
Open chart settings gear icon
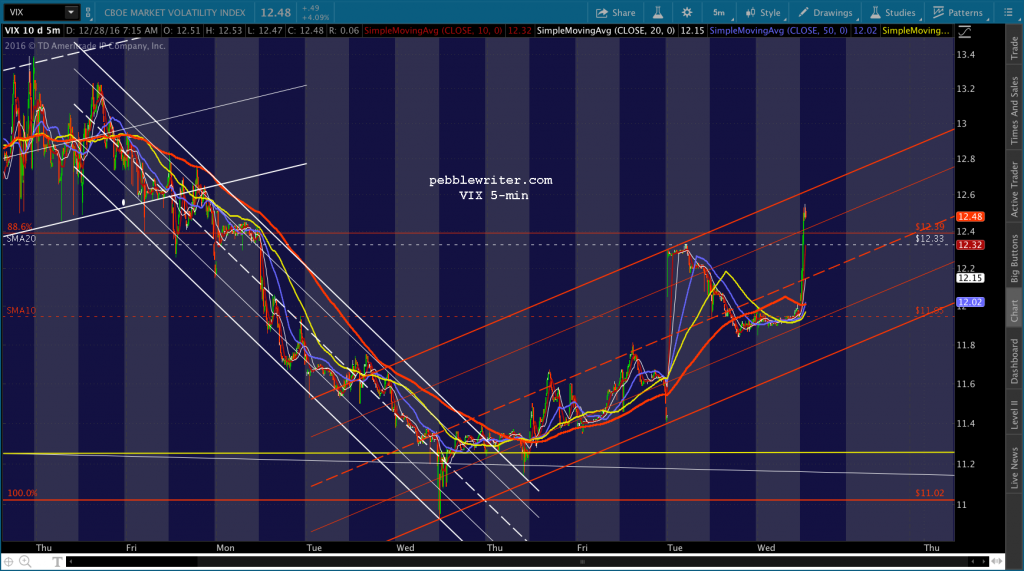click(x=686, y=12)
